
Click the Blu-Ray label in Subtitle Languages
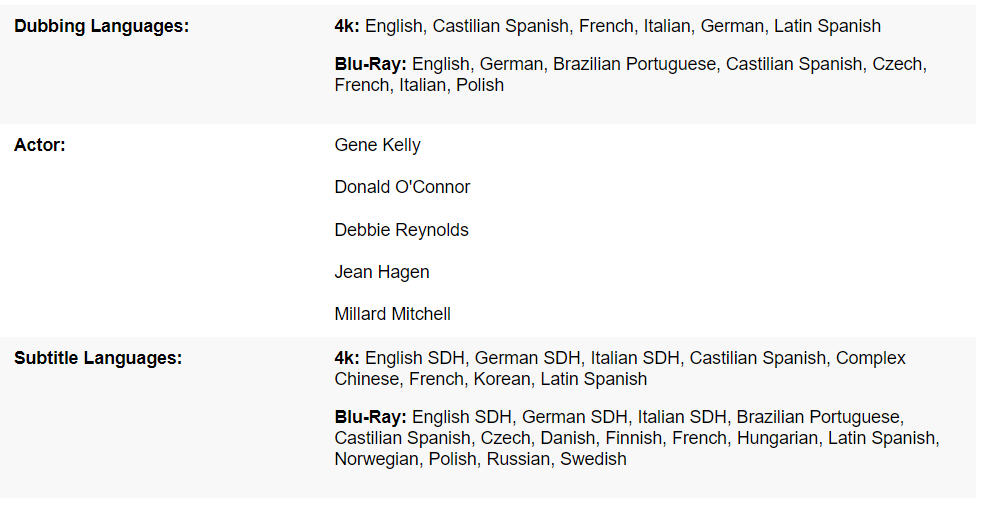(370, 416)
